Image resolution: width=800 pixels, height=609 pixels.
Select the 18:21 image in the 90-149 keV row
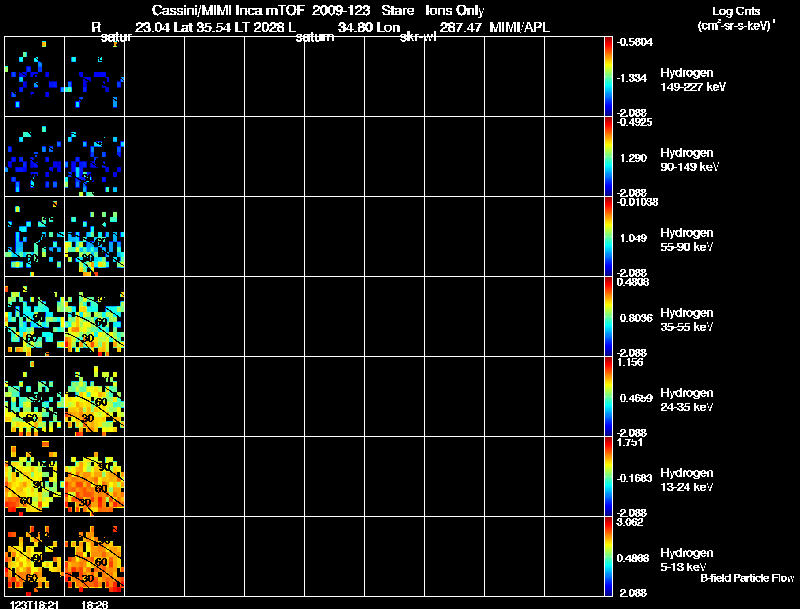pos(35,157)
